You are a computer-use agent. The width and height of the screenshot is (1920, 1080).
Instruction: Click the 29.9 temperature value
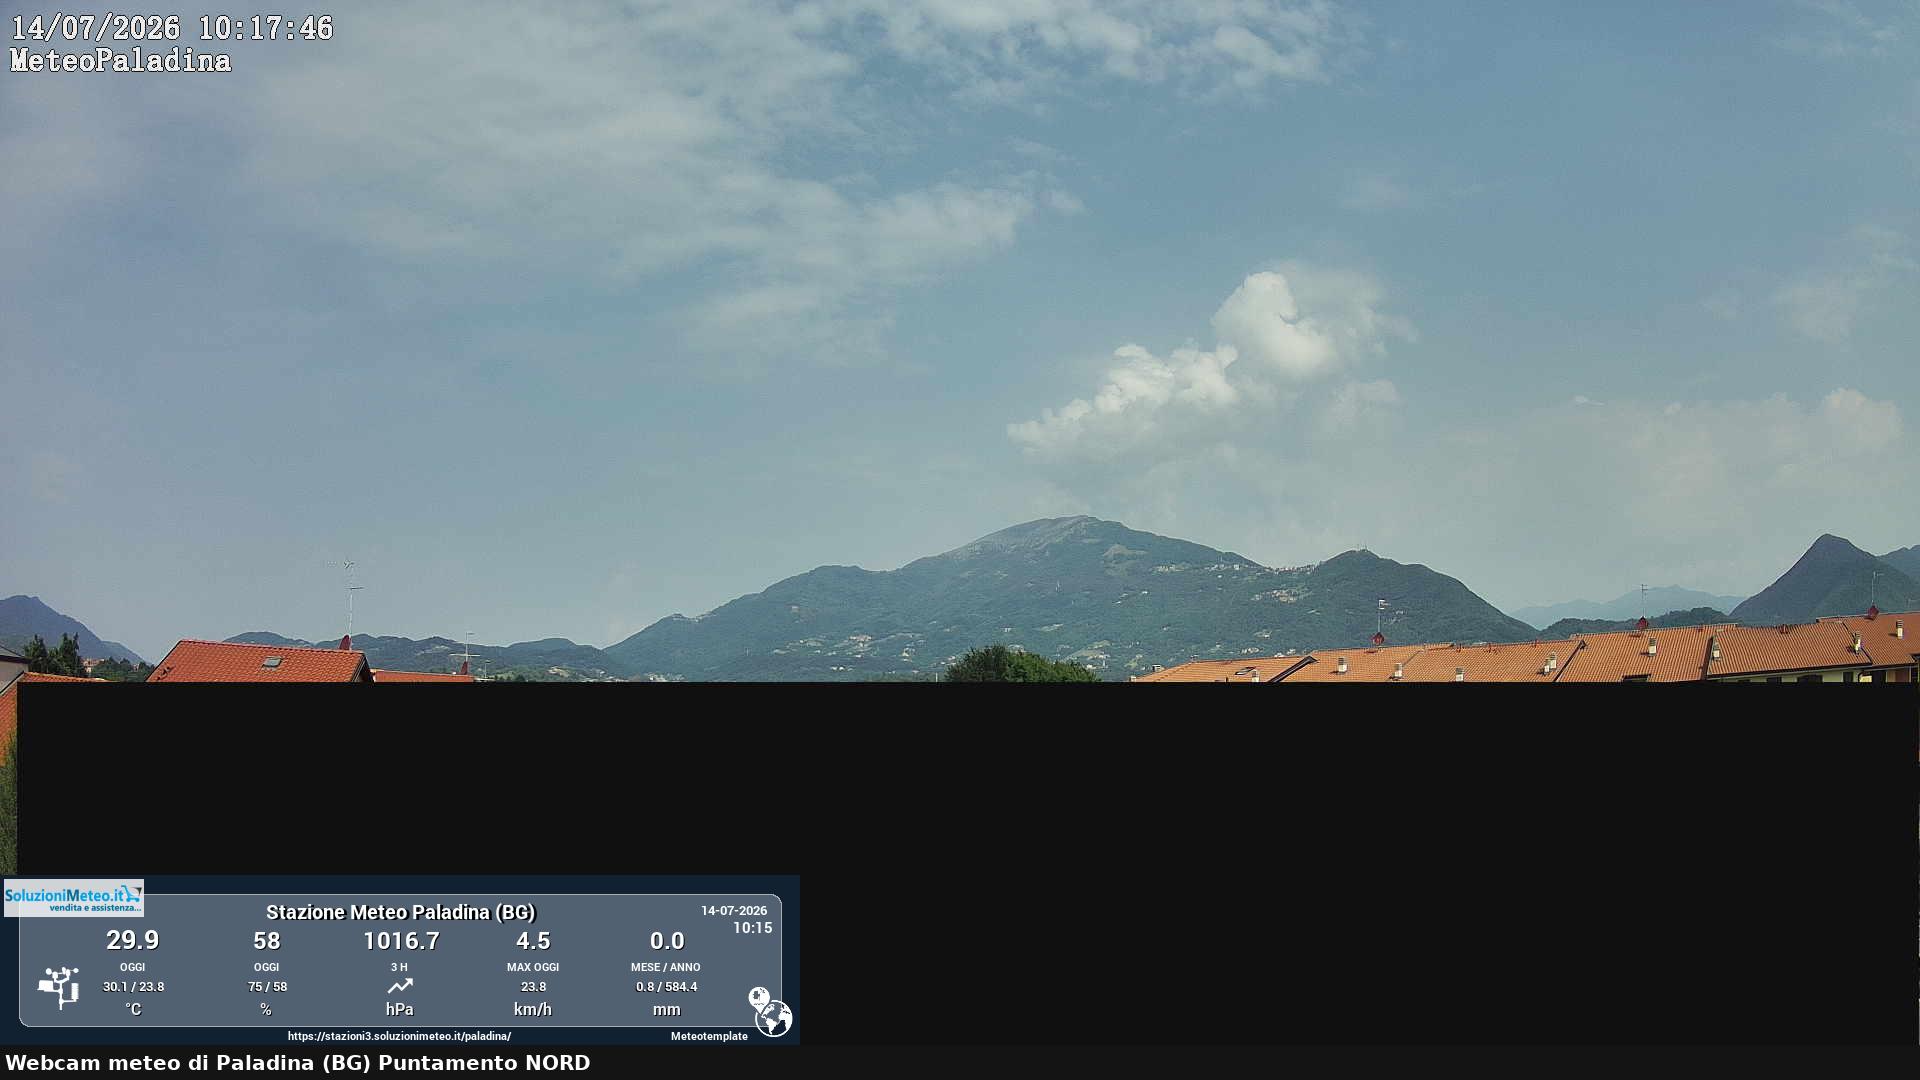[x=133, y=941]
